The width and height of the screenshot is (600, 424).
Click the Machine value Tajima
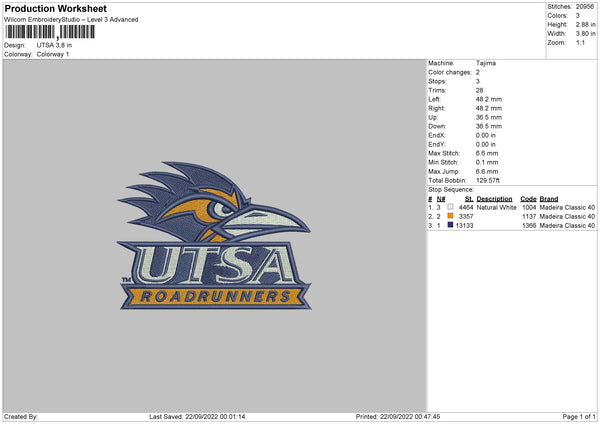[x=485, y=63]
